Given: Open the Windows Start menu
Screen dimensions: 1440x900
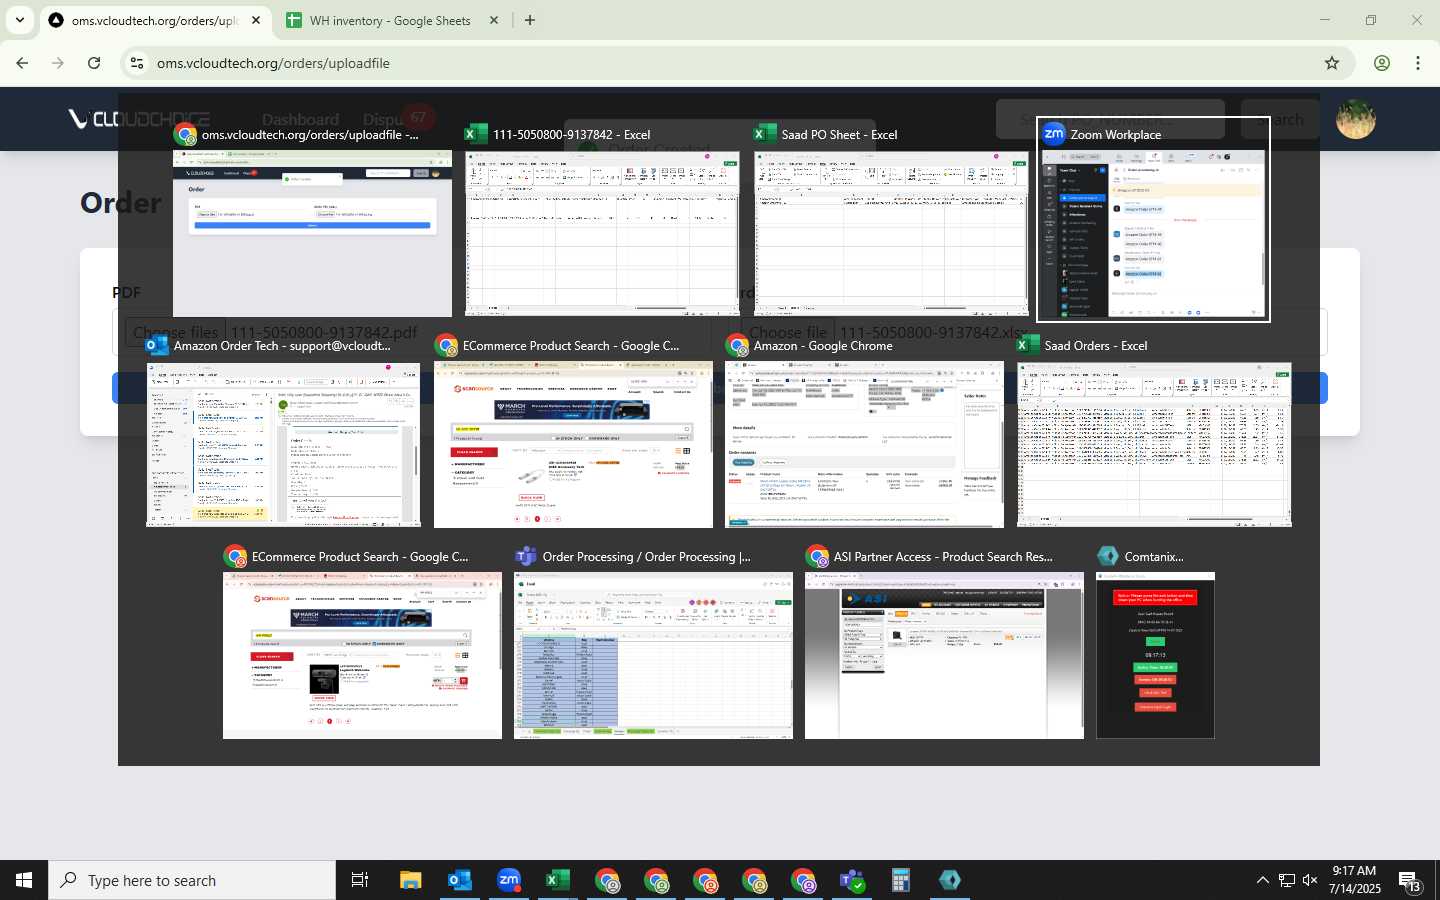Looking at the screenshot, I should [x=24, y=880].
